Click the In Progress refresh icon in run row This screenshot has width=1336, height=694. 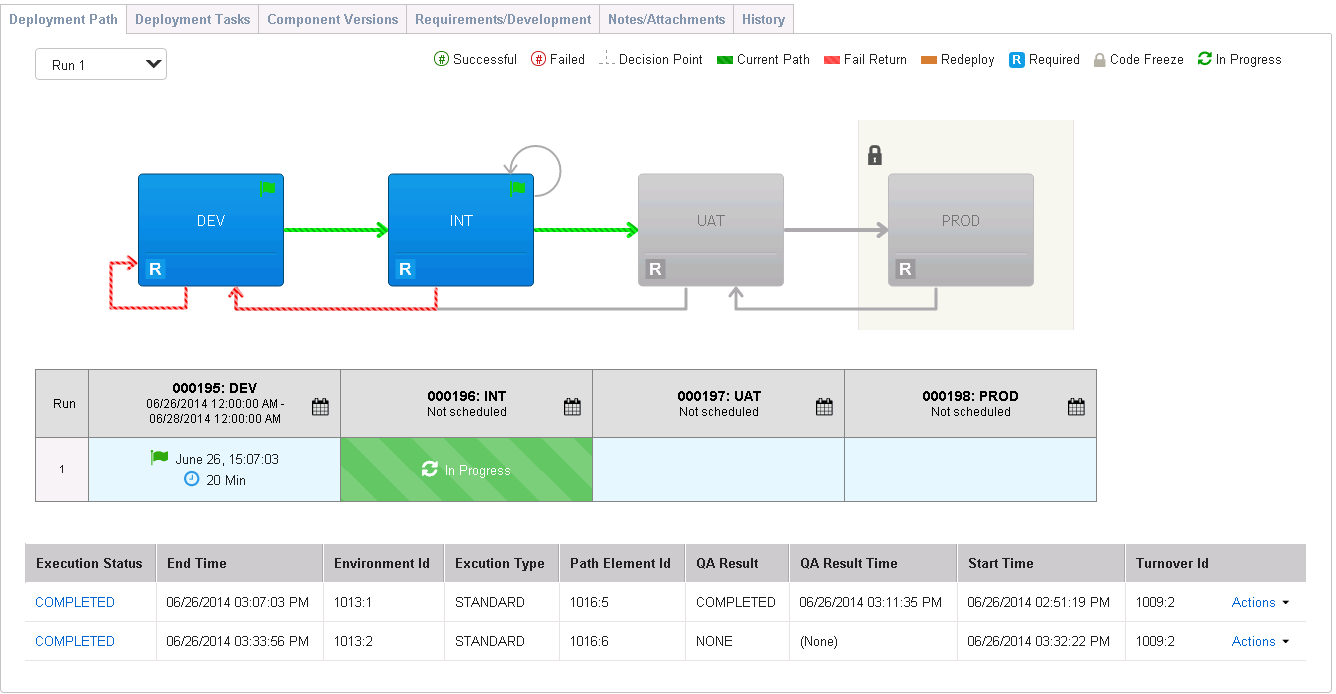(430, 469)
